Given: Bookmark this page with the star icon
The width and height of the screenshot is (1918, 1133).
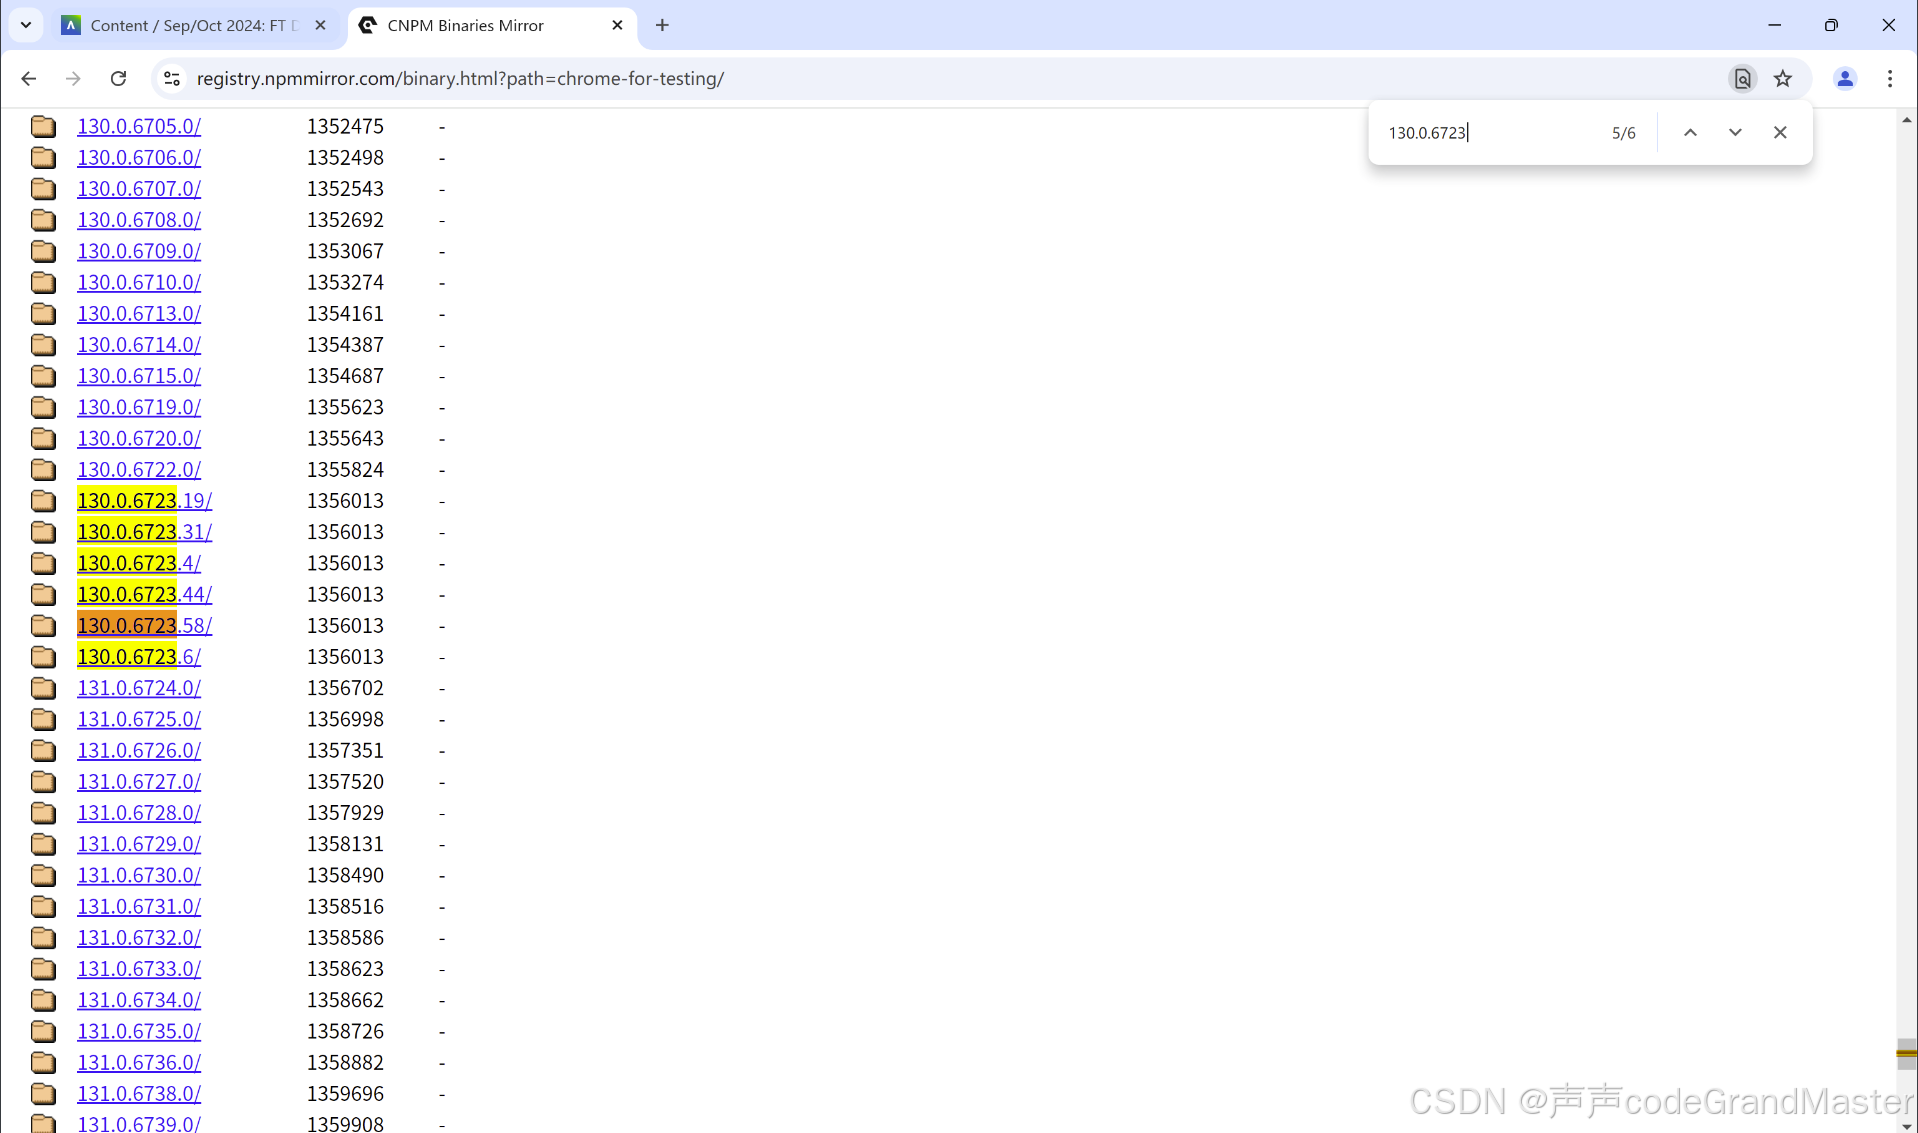Looking at the screenshot, I should [1782, 78].
